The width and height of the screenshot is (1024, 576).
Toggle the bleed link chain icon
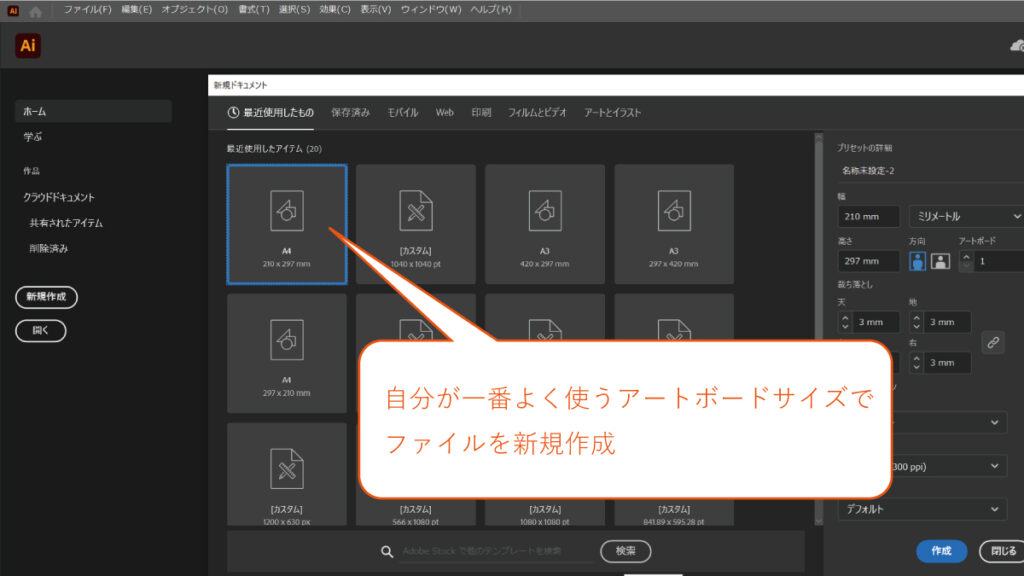point(993,342)
